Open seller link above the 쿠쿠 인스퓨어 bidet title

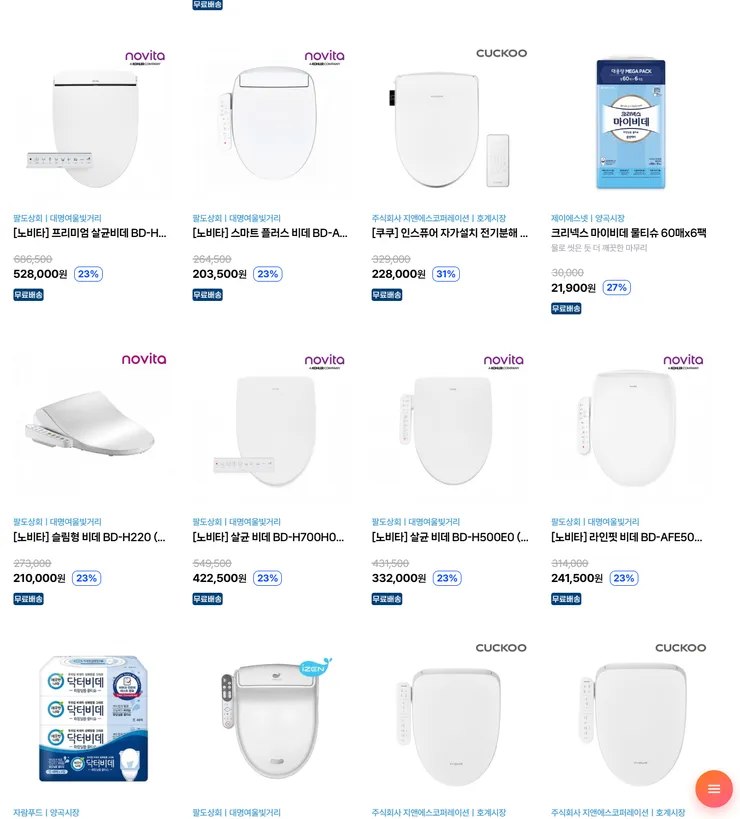coord(439,218)
